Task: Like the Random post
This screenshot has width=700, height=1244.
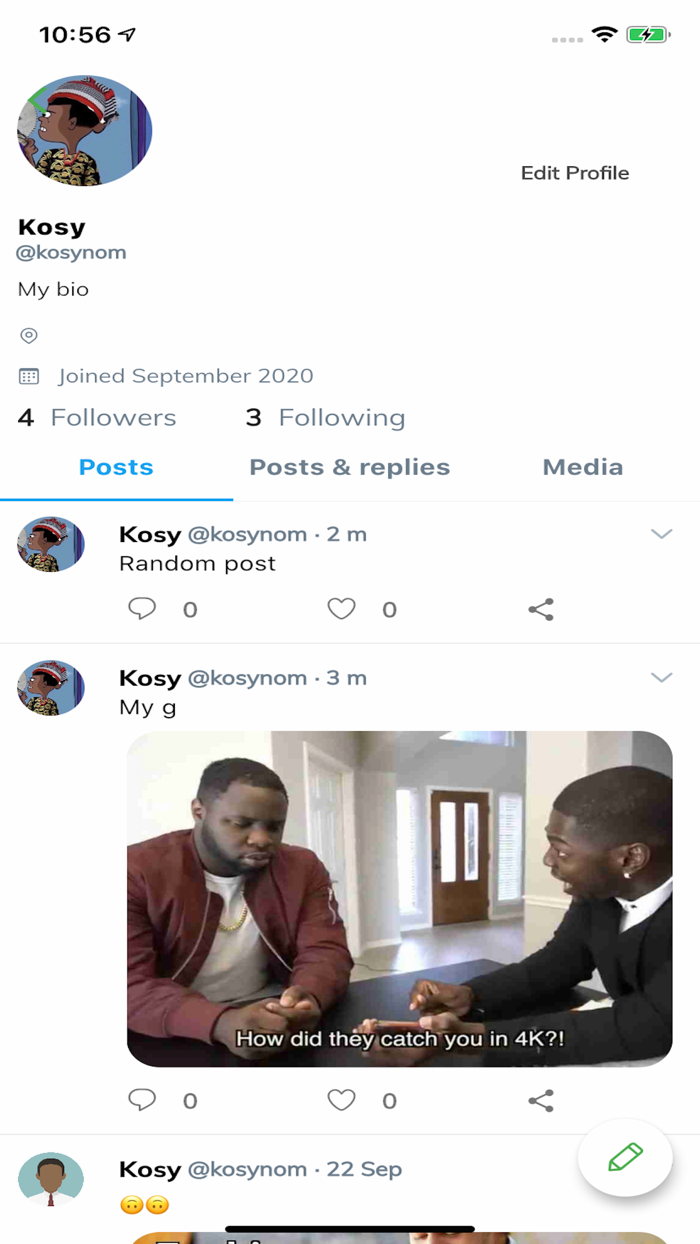Action: pos(341,609)
